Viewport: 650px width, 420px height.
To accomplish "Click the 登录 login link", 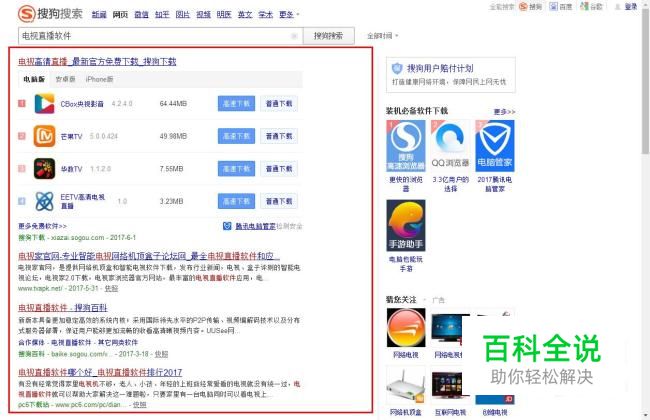I will pyautogui.click(x=631, y=7).
